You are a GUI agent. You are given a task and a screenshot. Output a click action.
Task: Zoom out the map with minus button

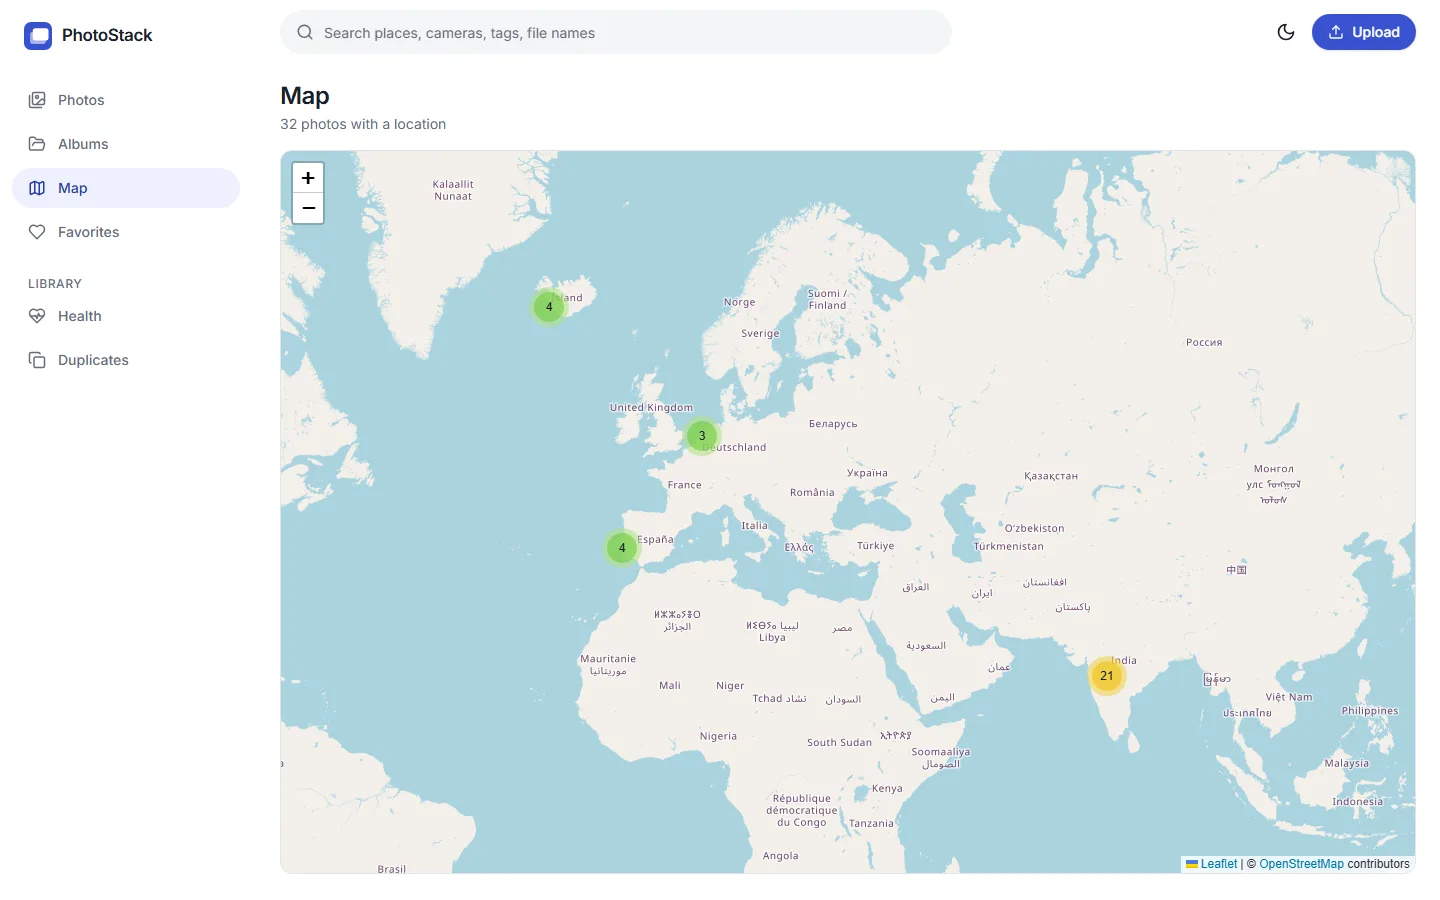coord(308,208)
